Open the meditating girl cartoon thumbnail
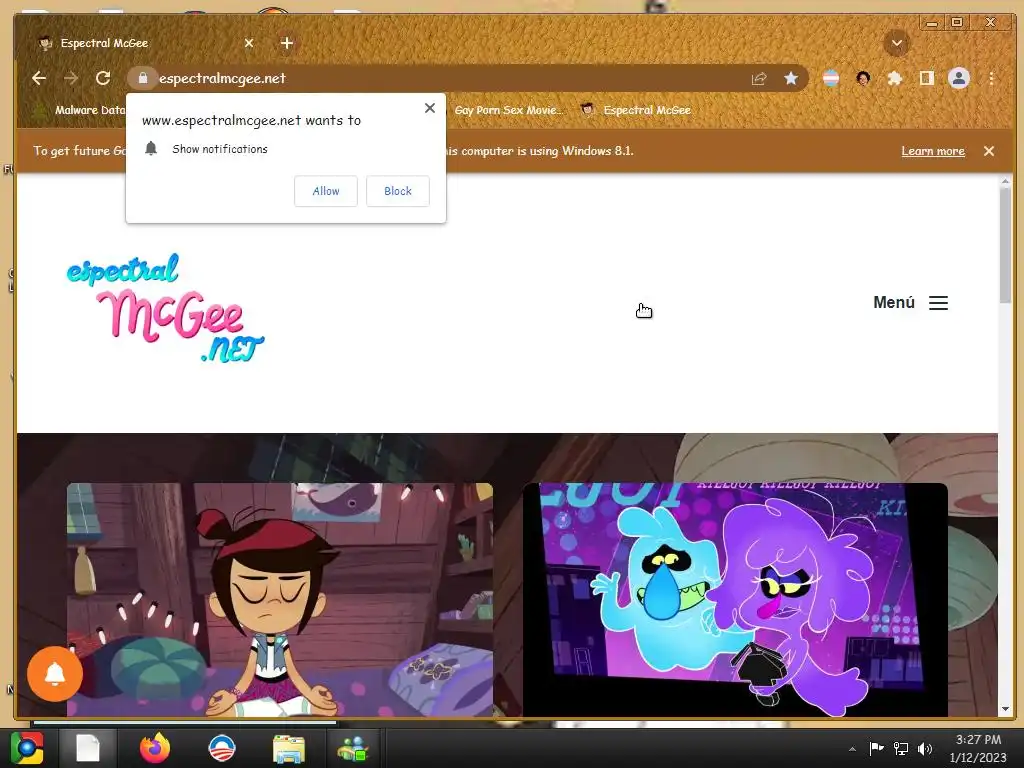 tap(280, 600)
